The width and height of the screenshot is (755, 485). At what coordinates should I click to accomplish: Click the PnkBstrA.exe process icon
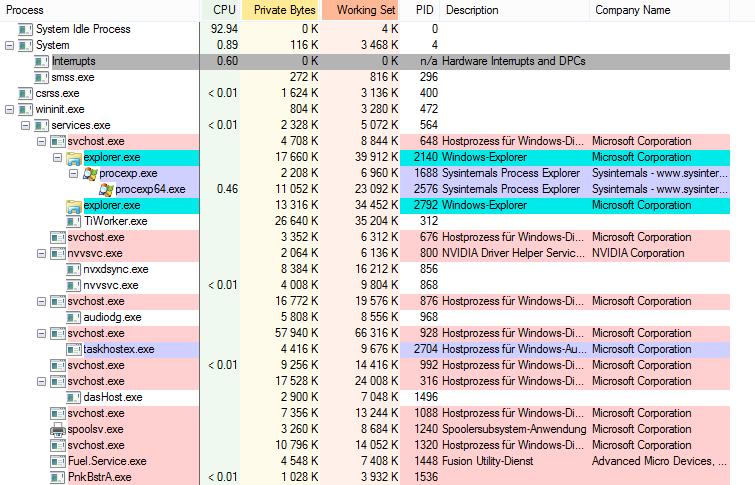[58, 478]
